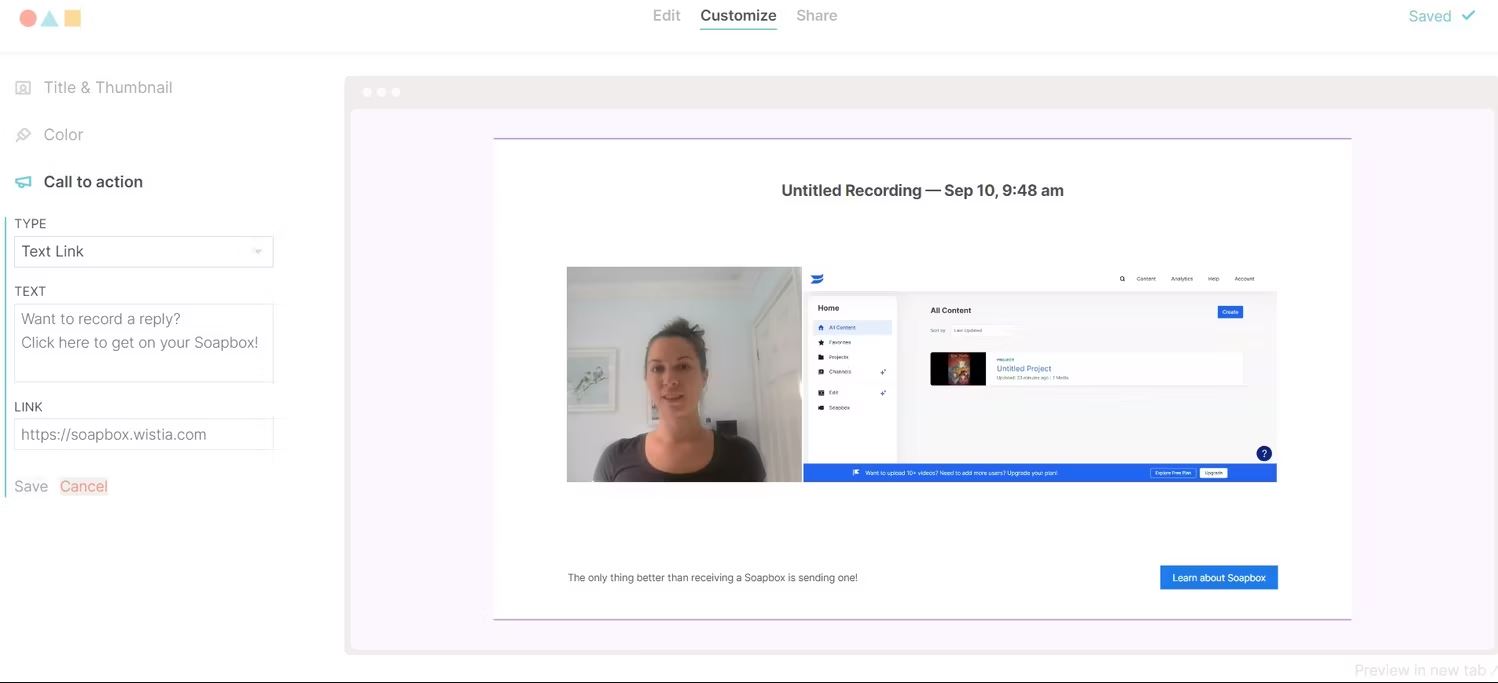This screenshot has width=1498, height=683.
Task: Click the project thumbnail in recorded screen
Action: click(x=957, y=368)
